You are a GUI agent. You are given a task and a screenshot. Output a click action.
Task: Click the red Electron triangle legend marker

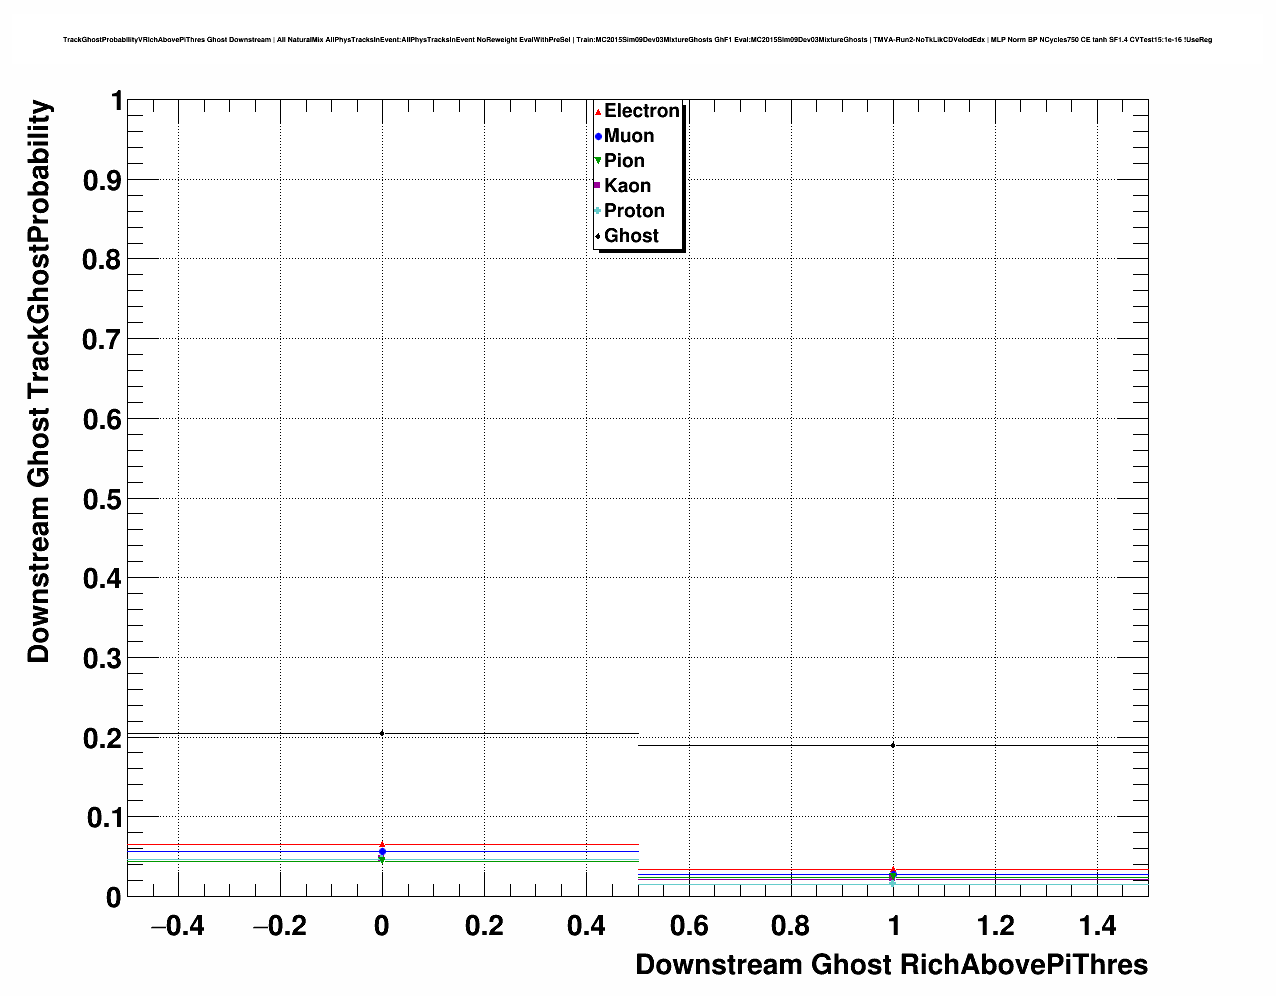[x=598, y=112]
